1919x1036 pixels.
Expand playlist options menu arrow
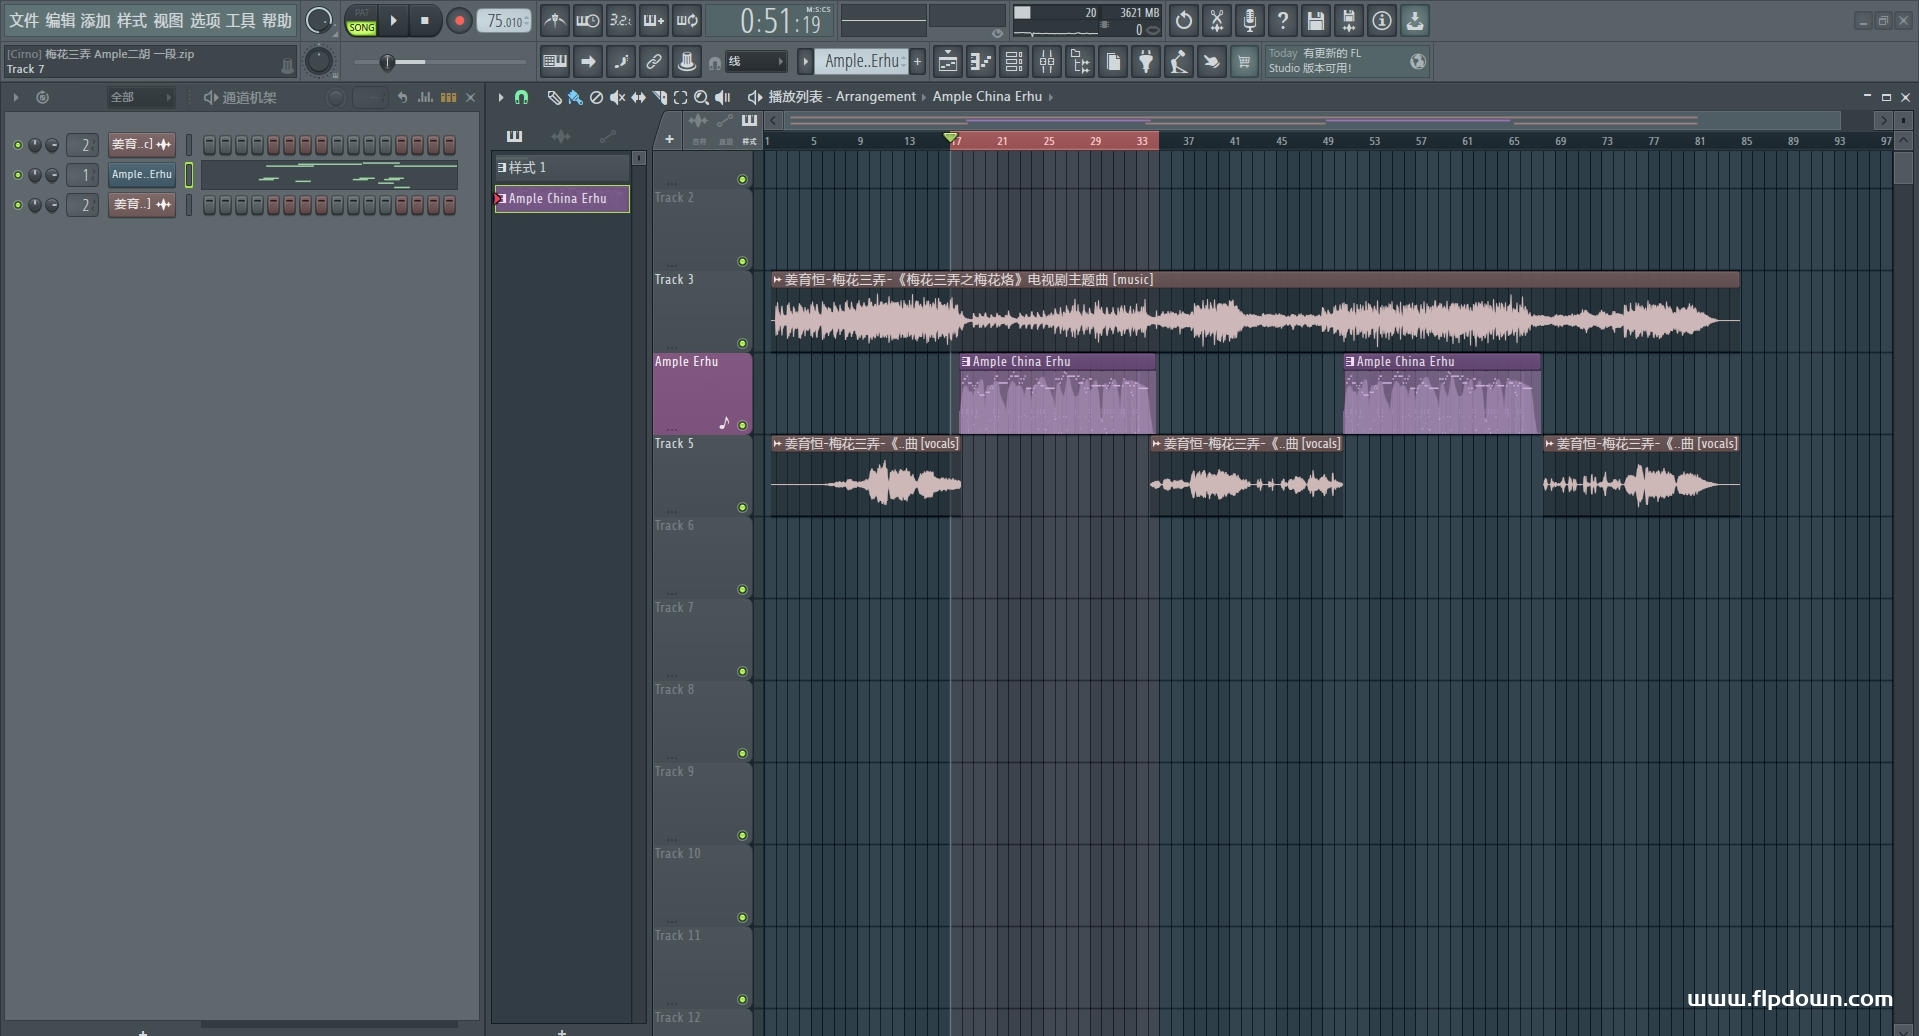point(501,97)
